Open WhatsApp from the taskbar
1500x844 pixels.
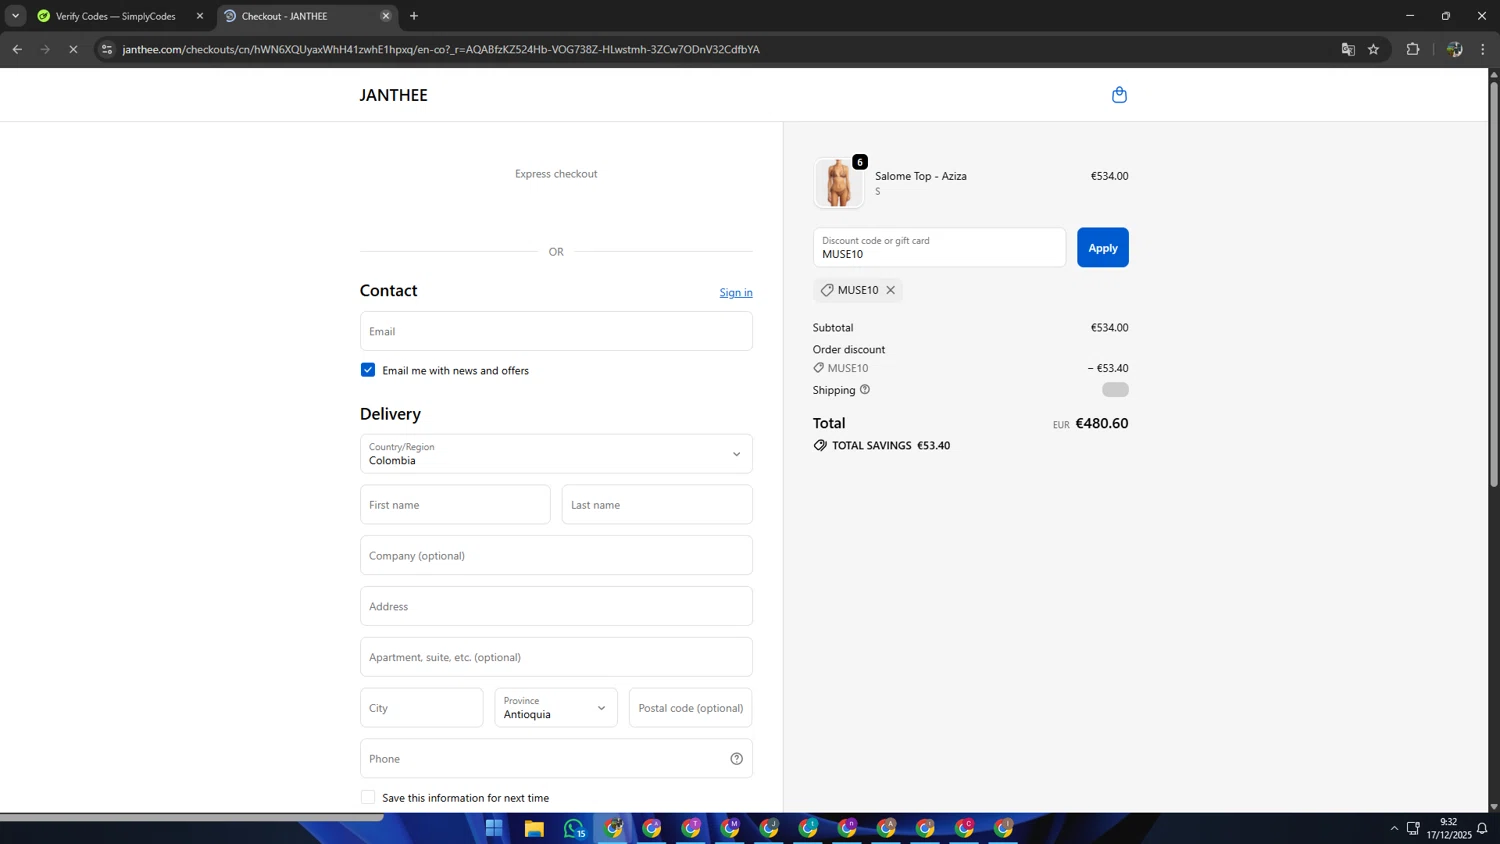574,828
